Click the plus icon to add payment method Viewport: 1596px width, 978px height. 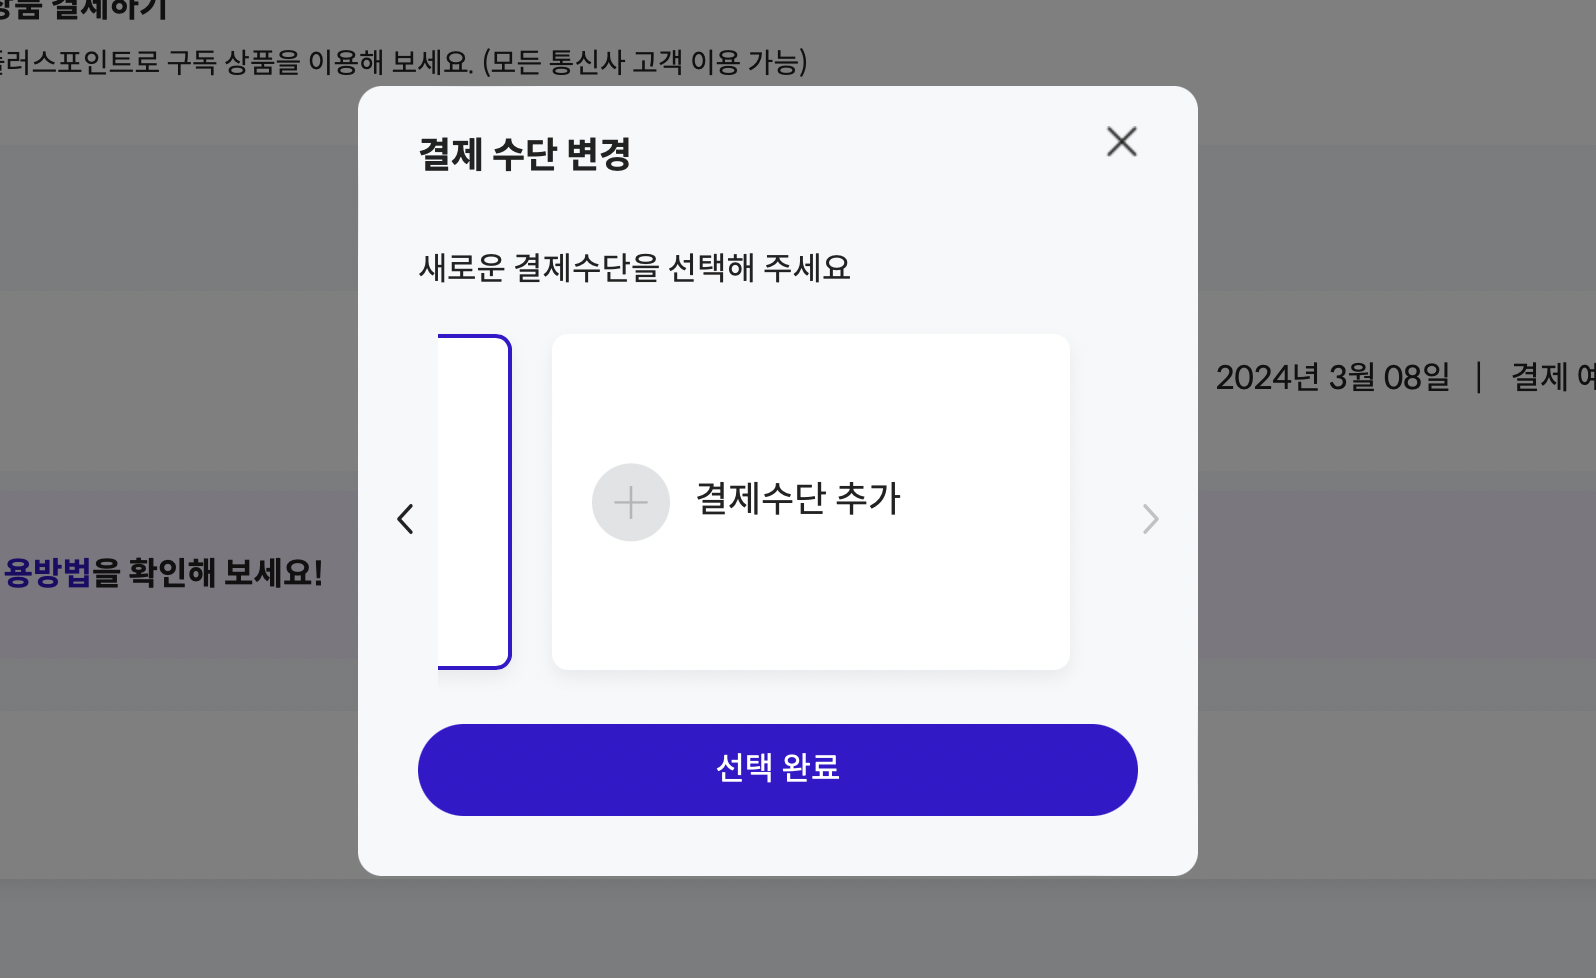[630, 502]
